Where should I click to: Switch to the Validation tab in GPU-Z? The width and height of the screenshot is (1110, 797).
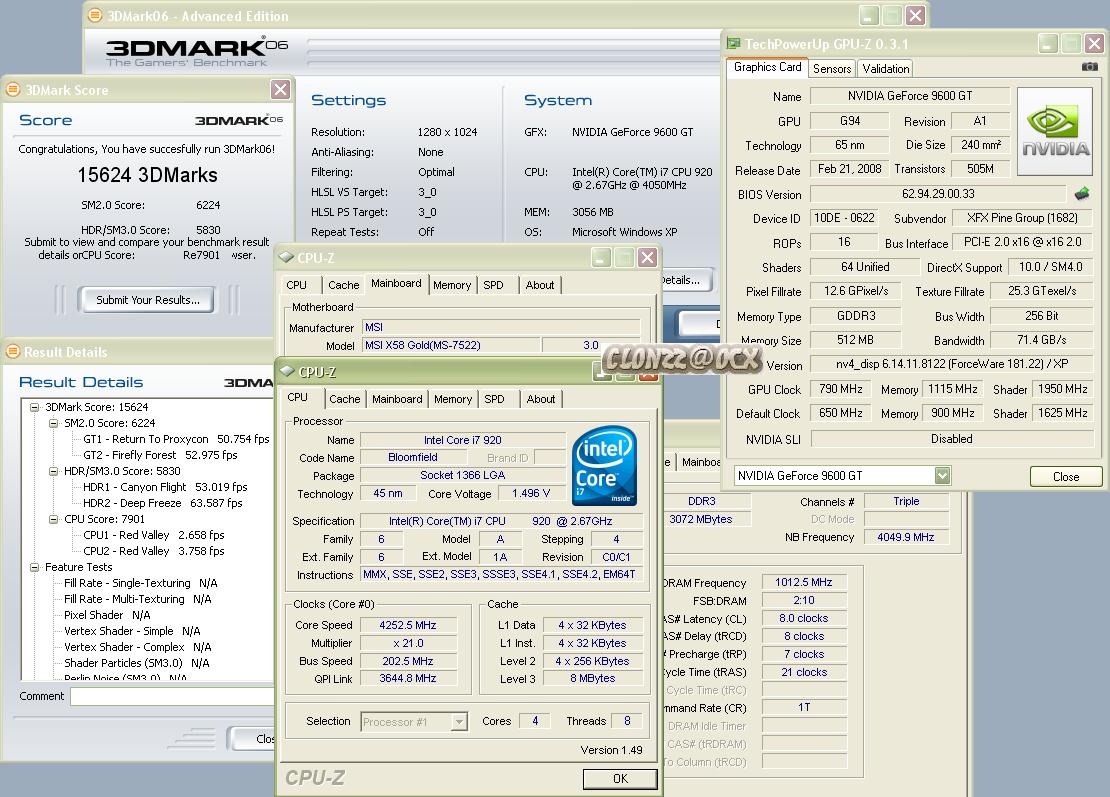(x=886, y=69)
